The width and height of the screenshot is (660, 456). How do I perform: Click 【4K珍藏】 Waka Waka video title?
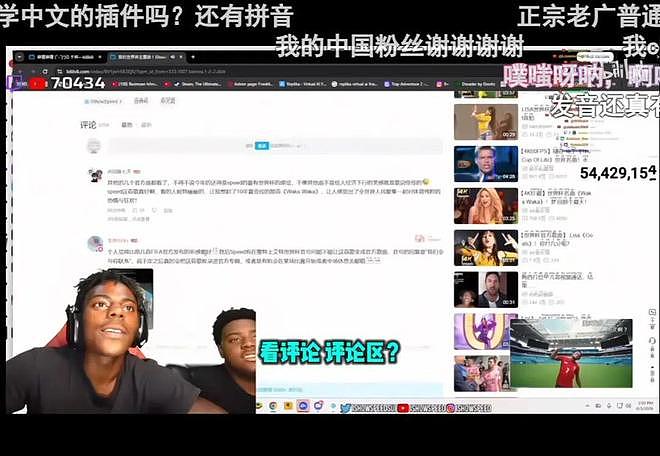(x=557, y=197)
